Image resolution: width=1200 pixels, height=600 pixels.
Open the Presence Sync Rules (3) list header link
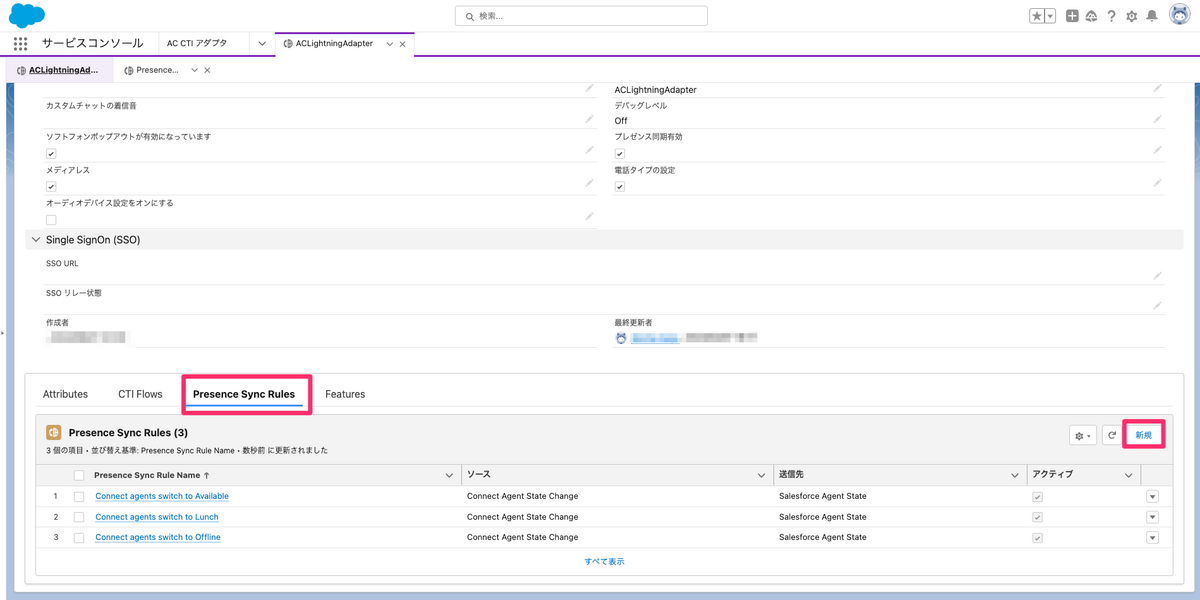point(128,433)
